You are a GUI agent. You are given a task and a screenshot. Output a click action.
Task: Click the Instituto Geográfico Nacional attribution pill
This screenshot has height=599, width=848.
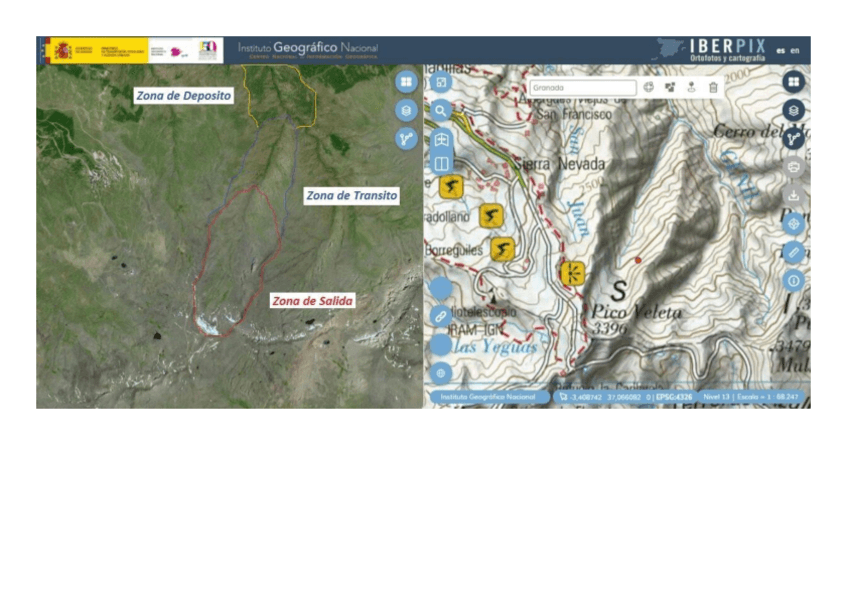[488, 397]
